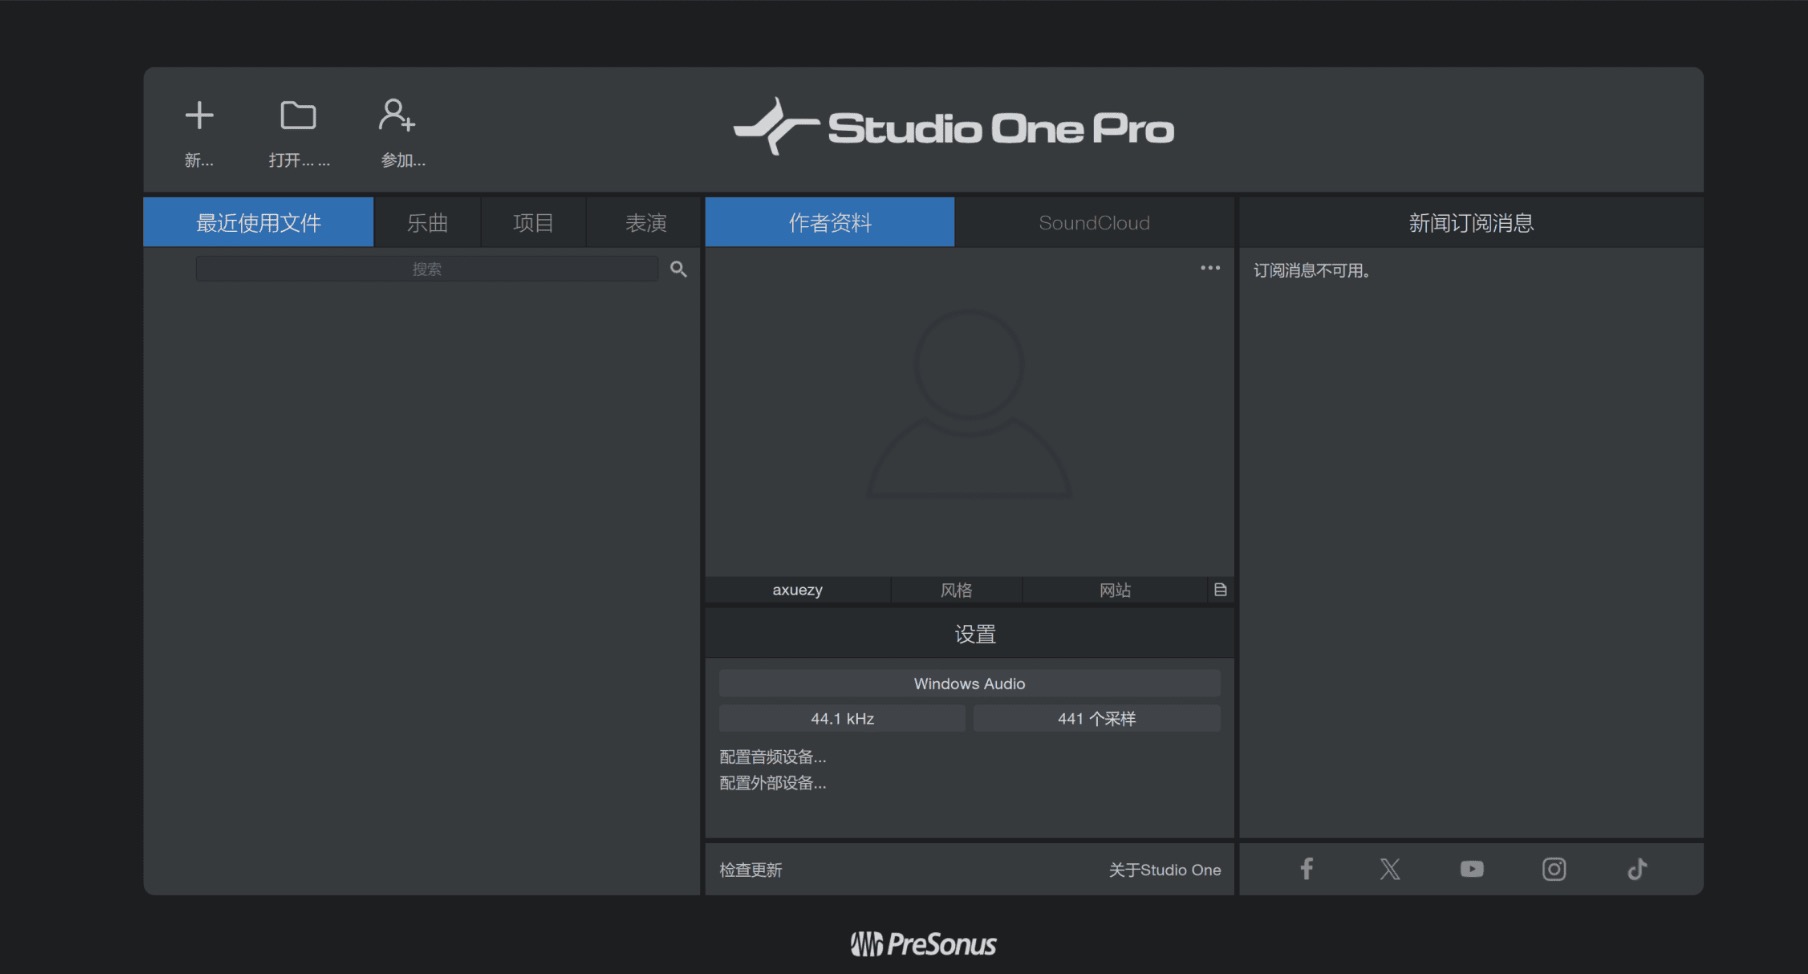This screenshot has width=1808, height=974.
Task: Click the join user icon with plus
Action: coord(397,115)
